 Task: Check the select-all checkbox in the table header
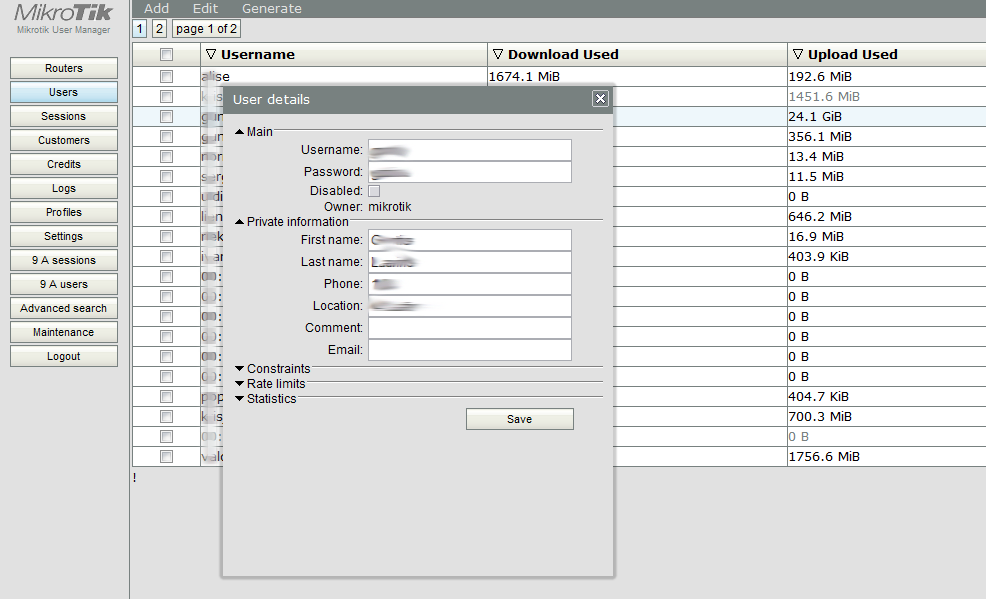coord(166,54)
